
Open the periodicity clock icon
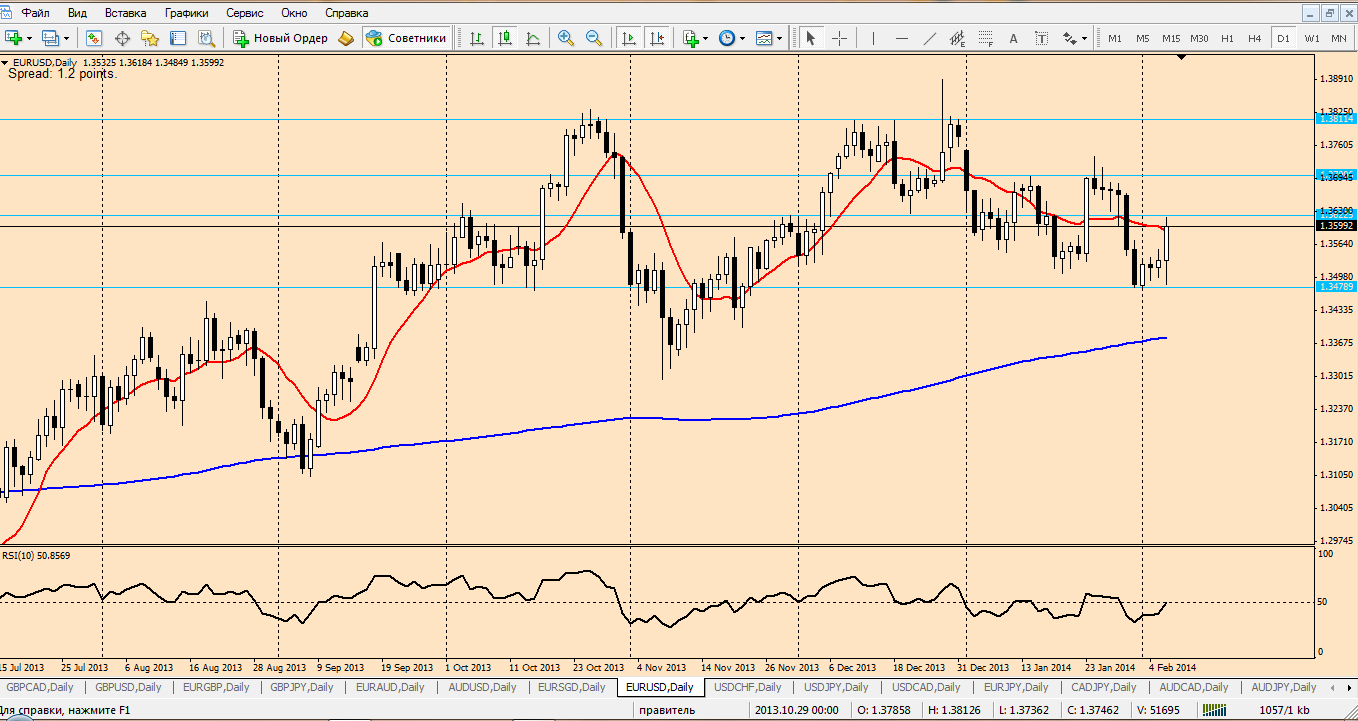pyautogui.click(x=727, y=38)
